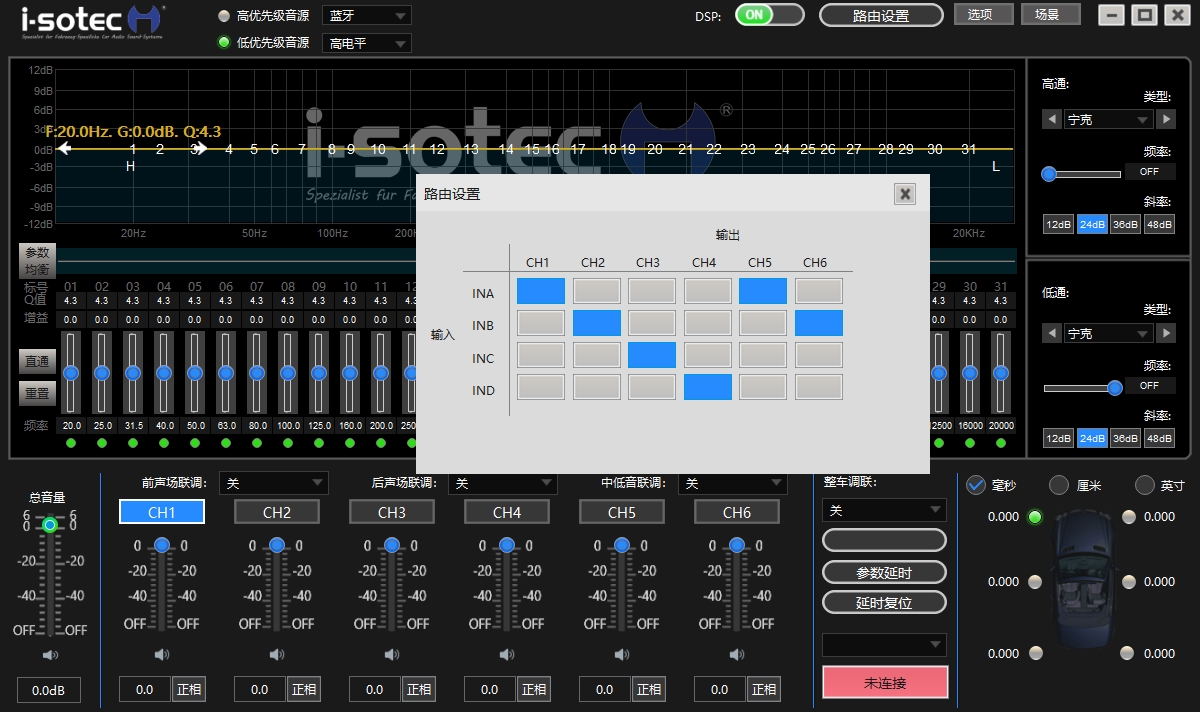Image resolution: width=1200 pixels, height=712 pixels.
Task: Select the high priority source radio button
Action: coord(224,16)
